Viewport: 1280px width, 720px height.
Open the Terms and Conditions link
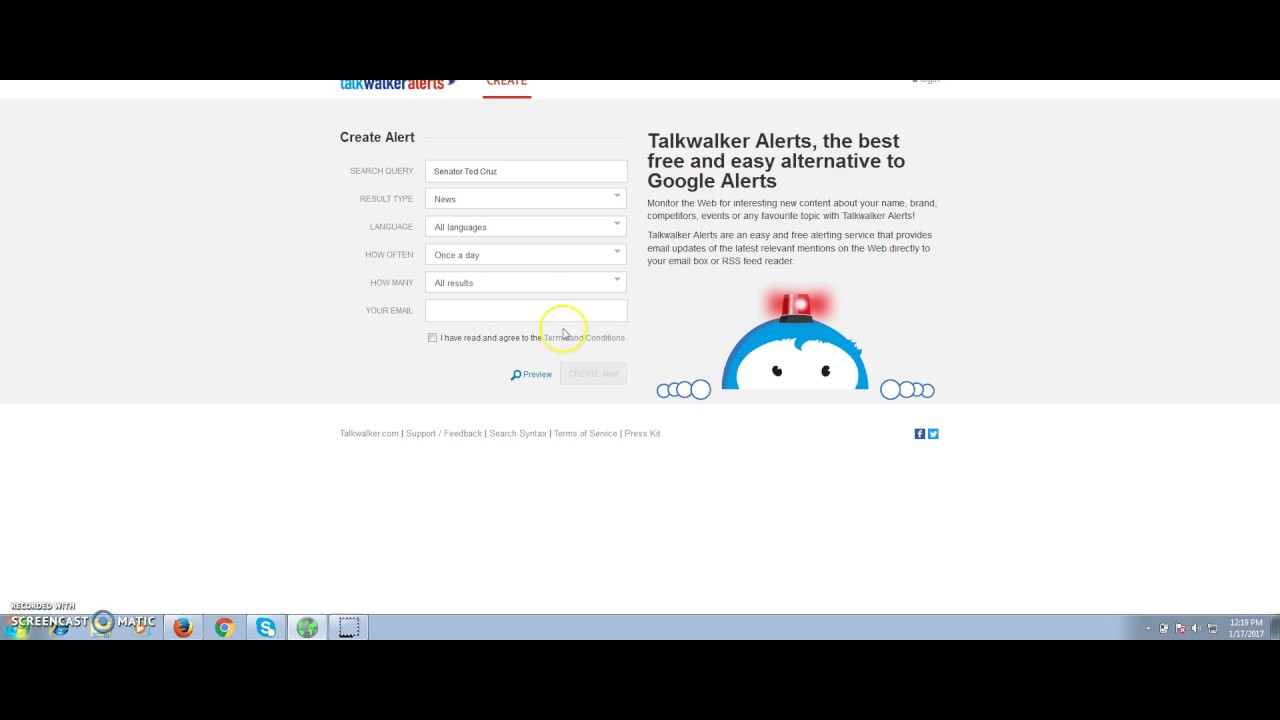tap(584, 338)
